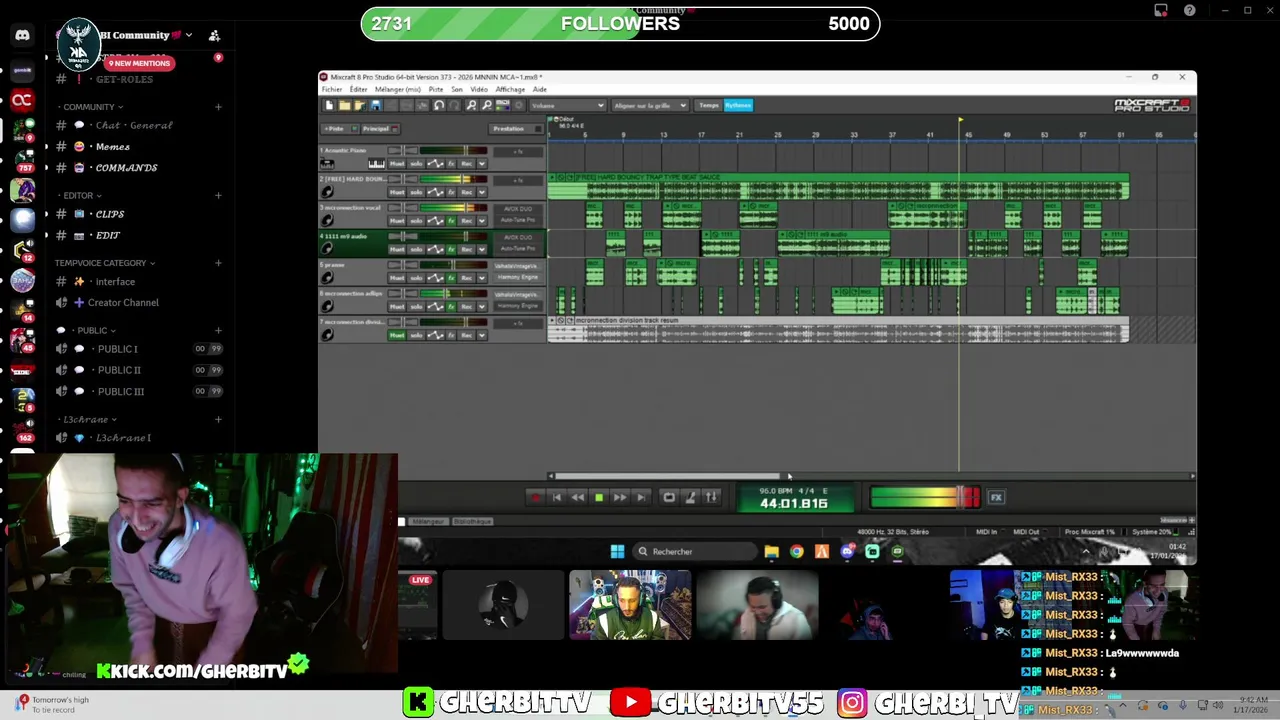Click the Discord icon in the streamed taskbar
This screenshot has height=720, width=1280.
coord(847,551)
